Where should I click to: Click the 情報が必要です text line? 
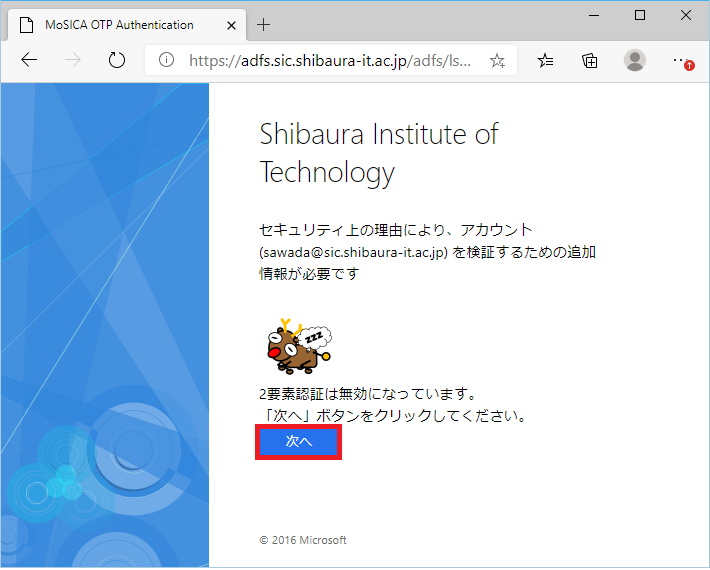309,273
